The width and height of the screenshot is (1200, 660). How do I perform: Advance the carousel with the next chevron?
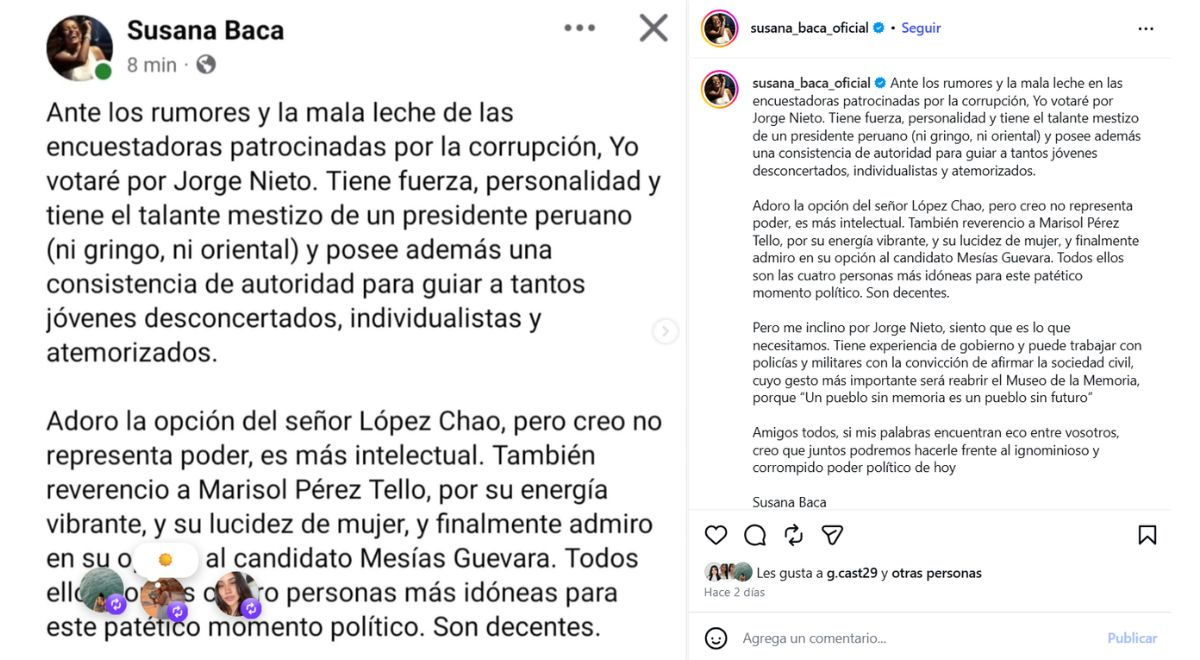(664, 330)
